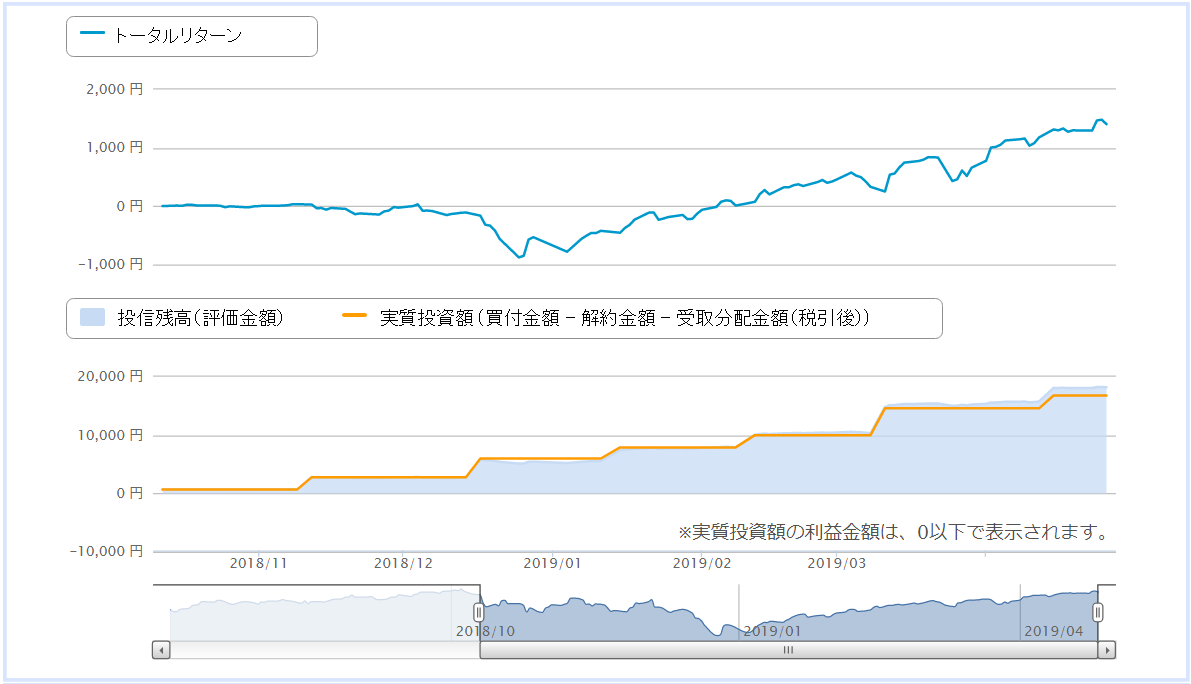Select the left range handle of navigator

(479, 612)
